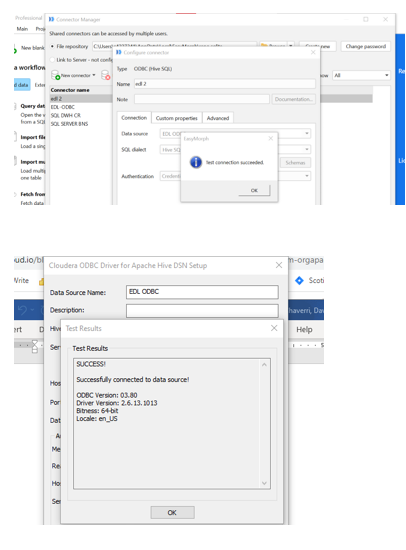Screen dimensions: 406x550
Task: Expand the SQL dialect dropdown
Action: 307,149
